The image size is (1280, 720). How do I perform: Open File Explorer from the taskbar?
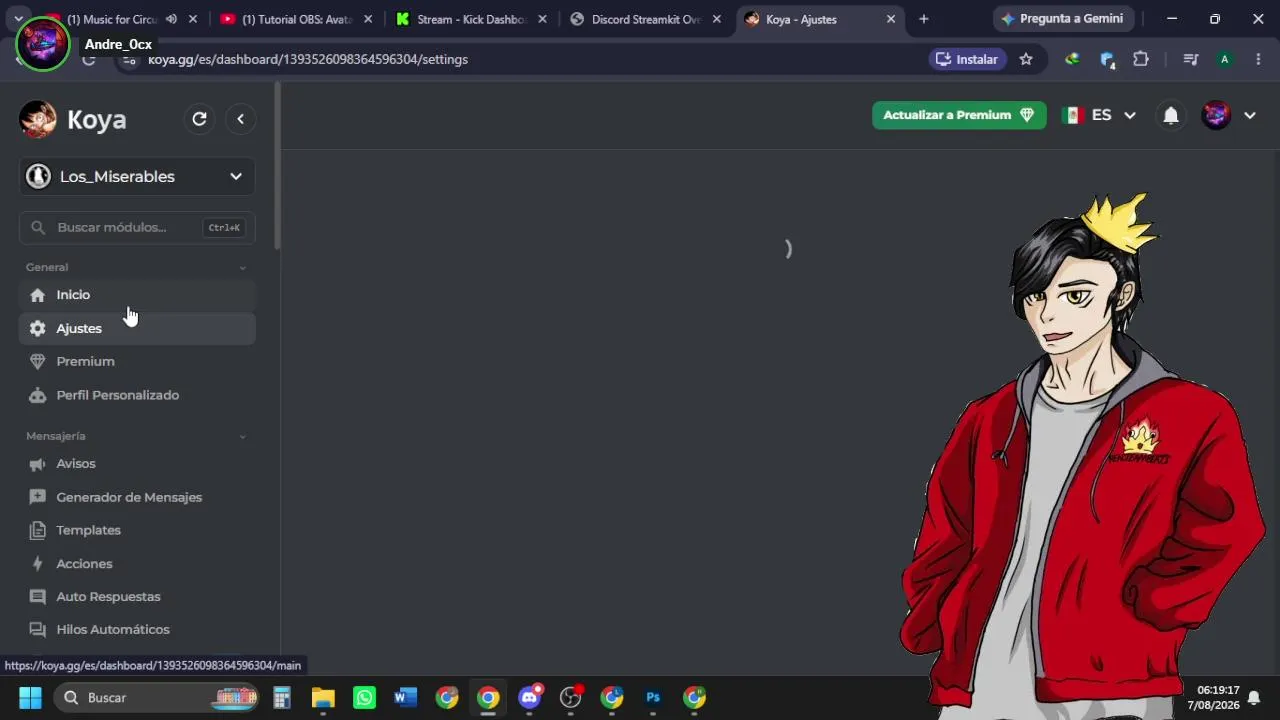pyautogui.click(x=322, y=697)
